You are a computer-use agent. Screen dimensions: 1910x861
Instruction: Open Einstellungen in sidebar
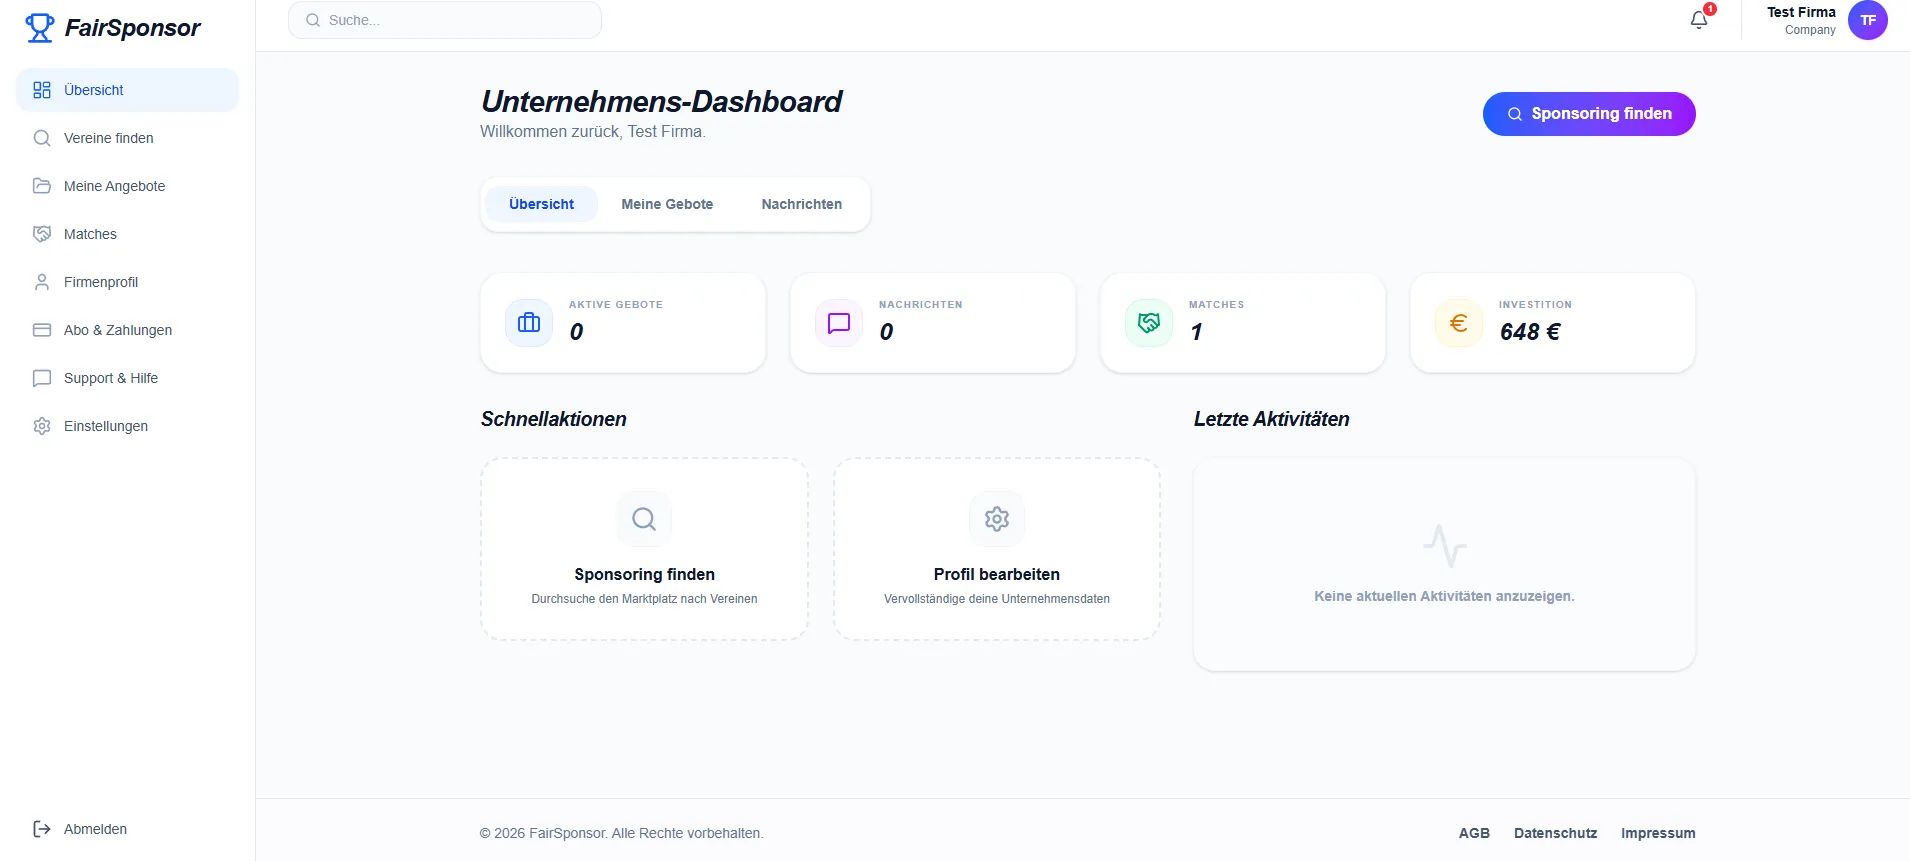pos(127,426)
